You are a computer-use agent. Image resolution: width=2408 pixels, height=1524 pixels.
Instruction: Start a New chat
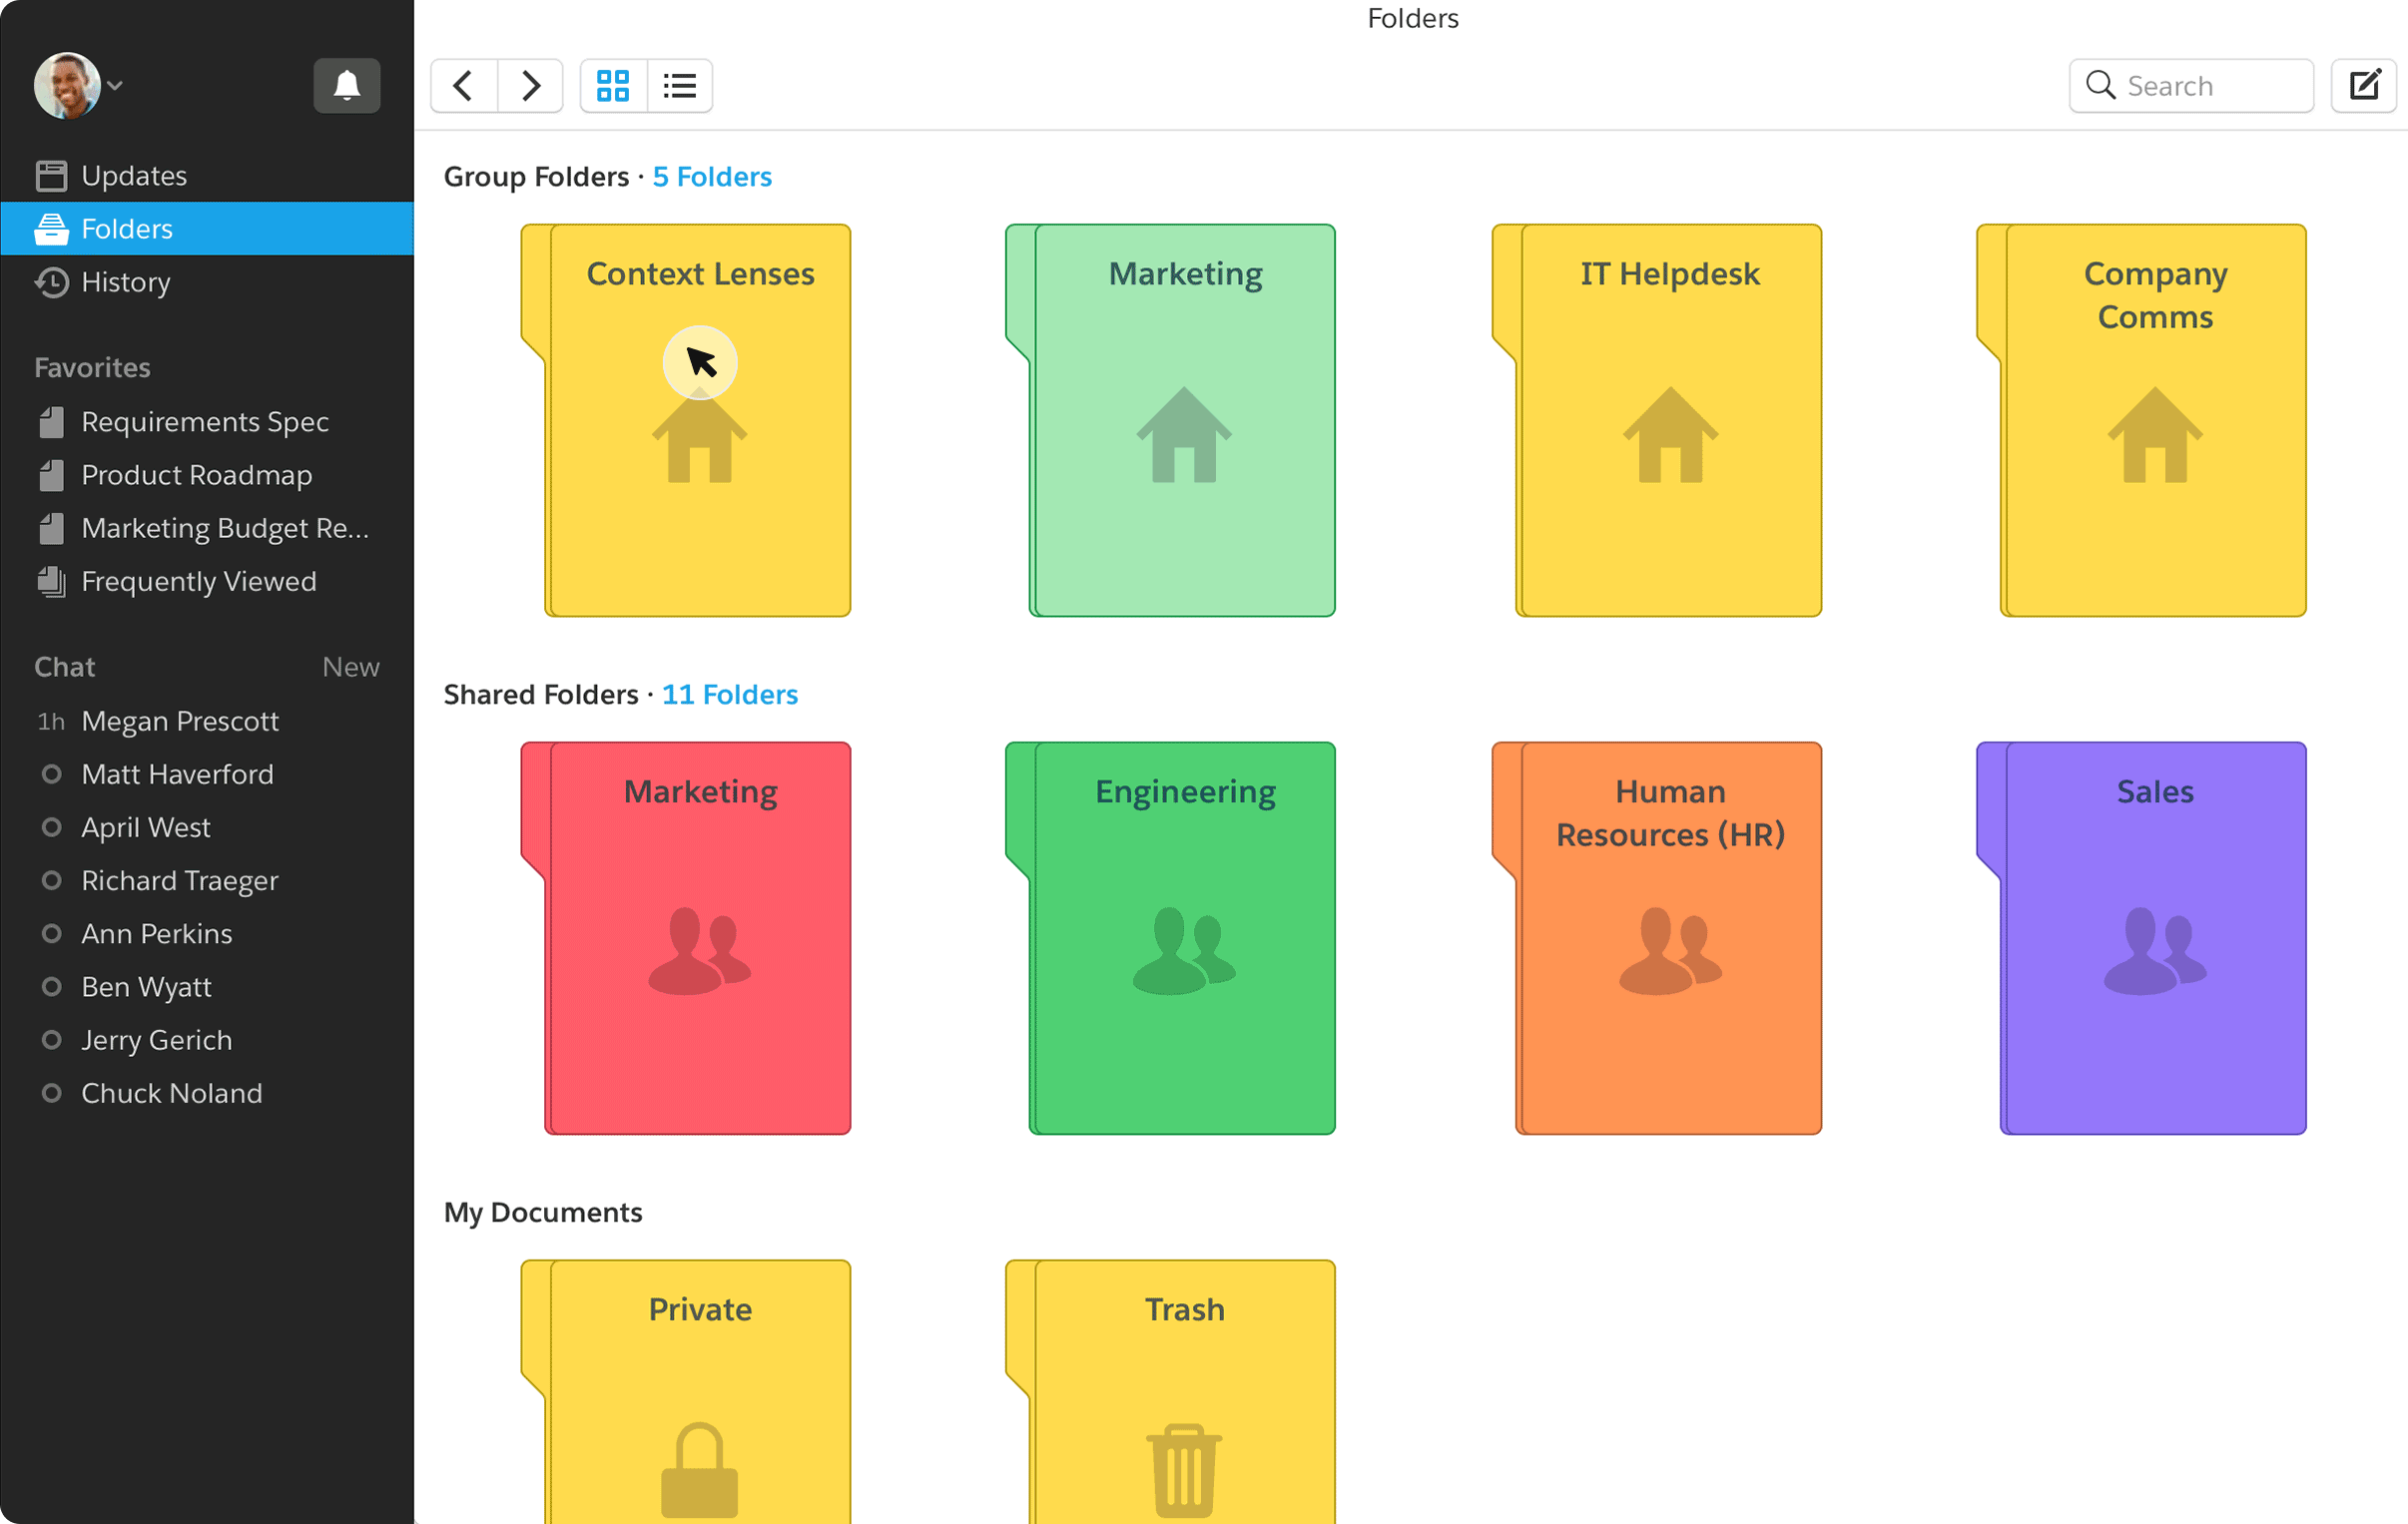pos(351,667)
